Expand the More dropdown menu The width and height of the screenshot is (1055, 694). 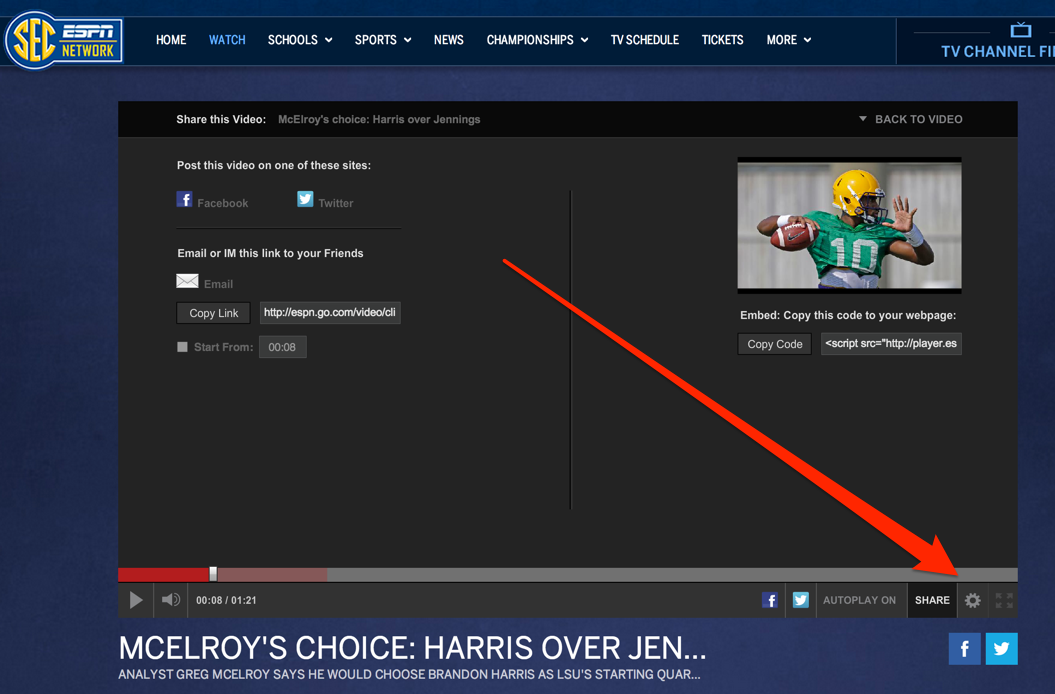click(789, 40)
